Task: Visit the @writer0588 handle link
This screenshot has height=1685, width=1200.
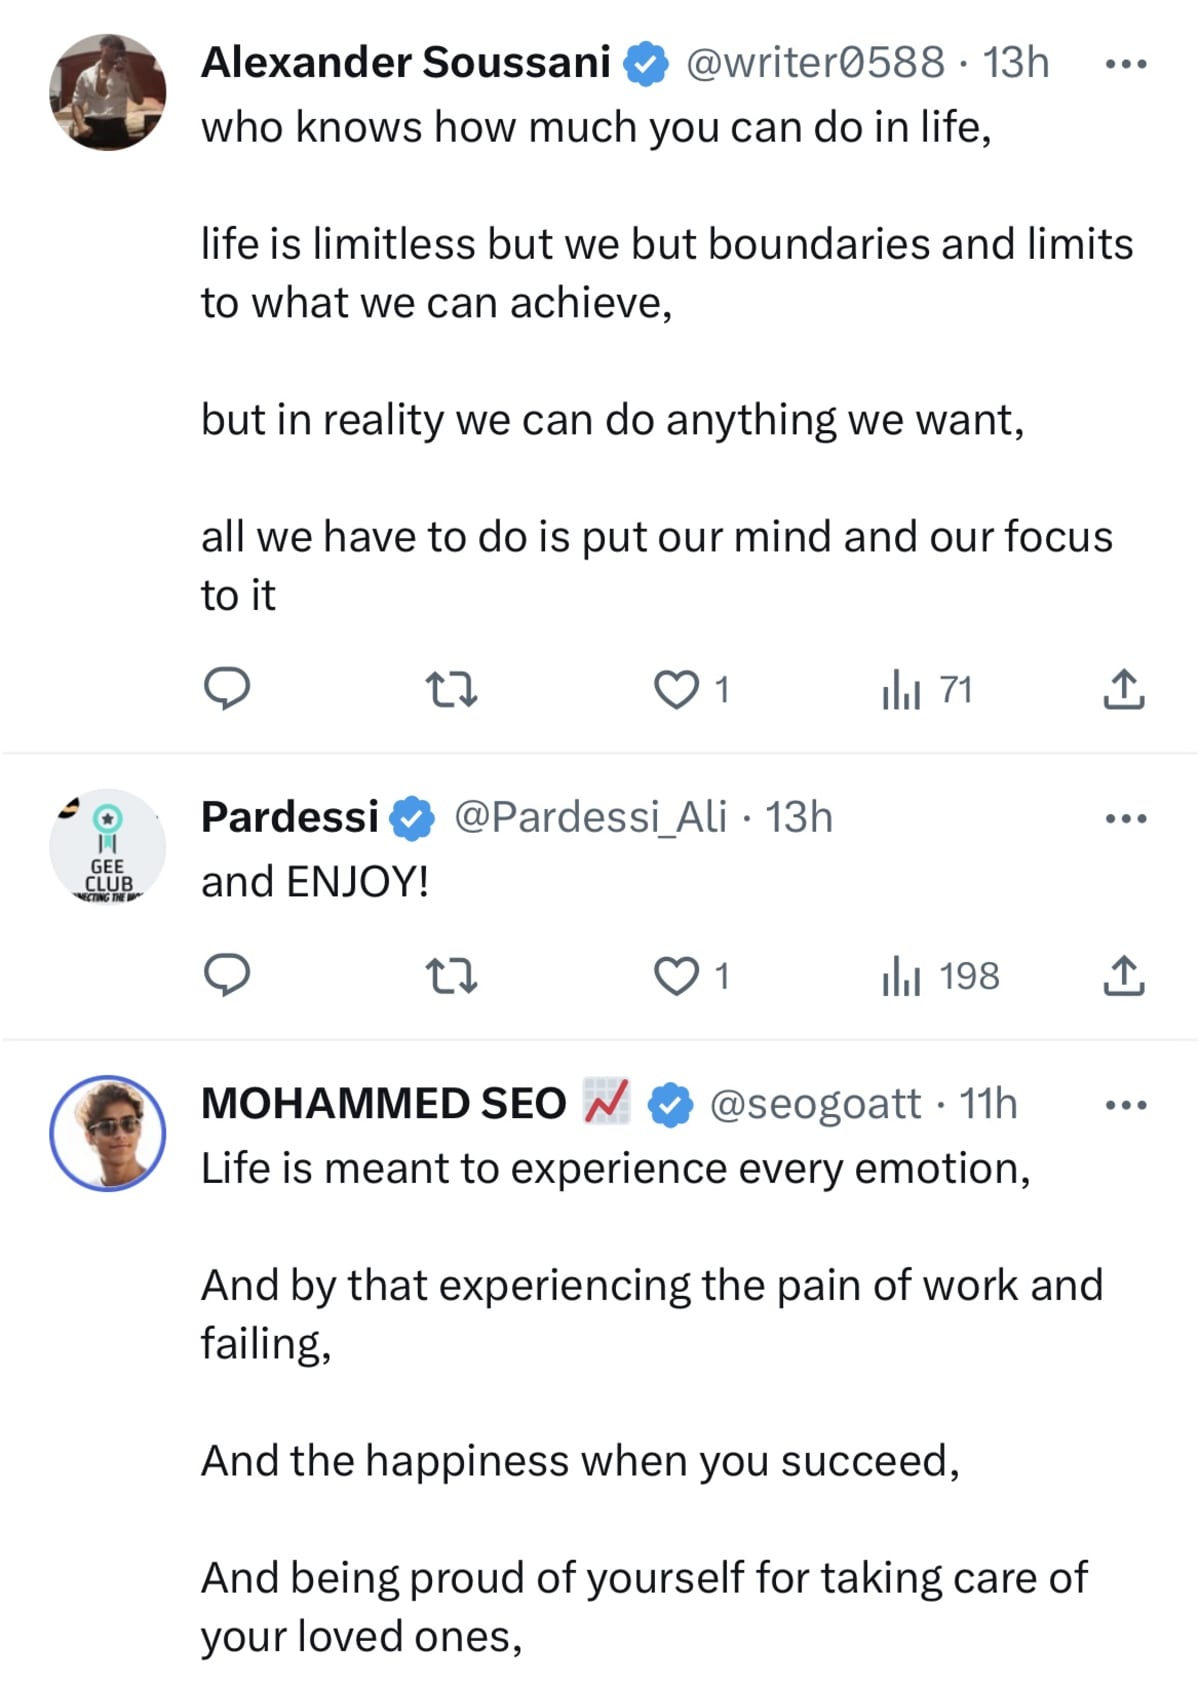Action: point(814,63)
